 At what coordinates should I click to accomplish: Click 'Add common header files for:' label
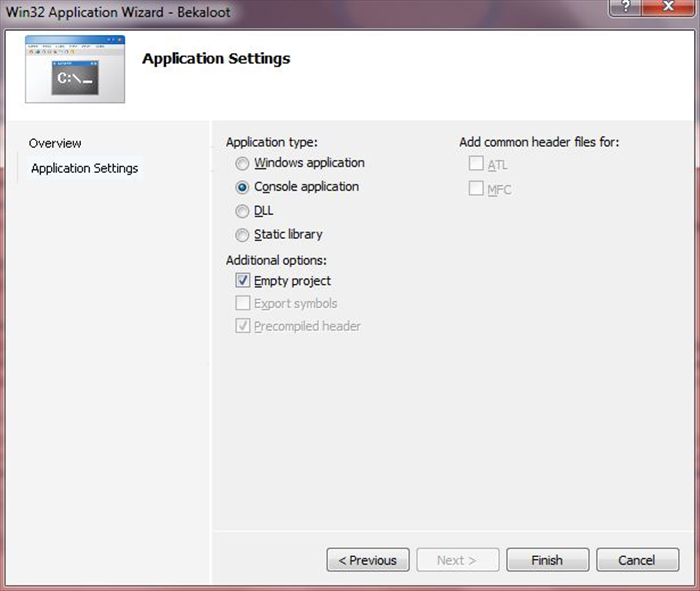click(539, 142)
